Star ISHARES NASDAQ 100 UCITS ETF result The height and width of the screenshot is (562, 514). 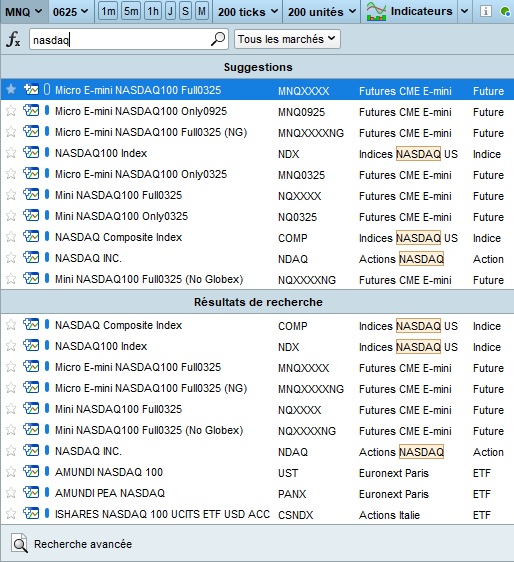(11, 514)
